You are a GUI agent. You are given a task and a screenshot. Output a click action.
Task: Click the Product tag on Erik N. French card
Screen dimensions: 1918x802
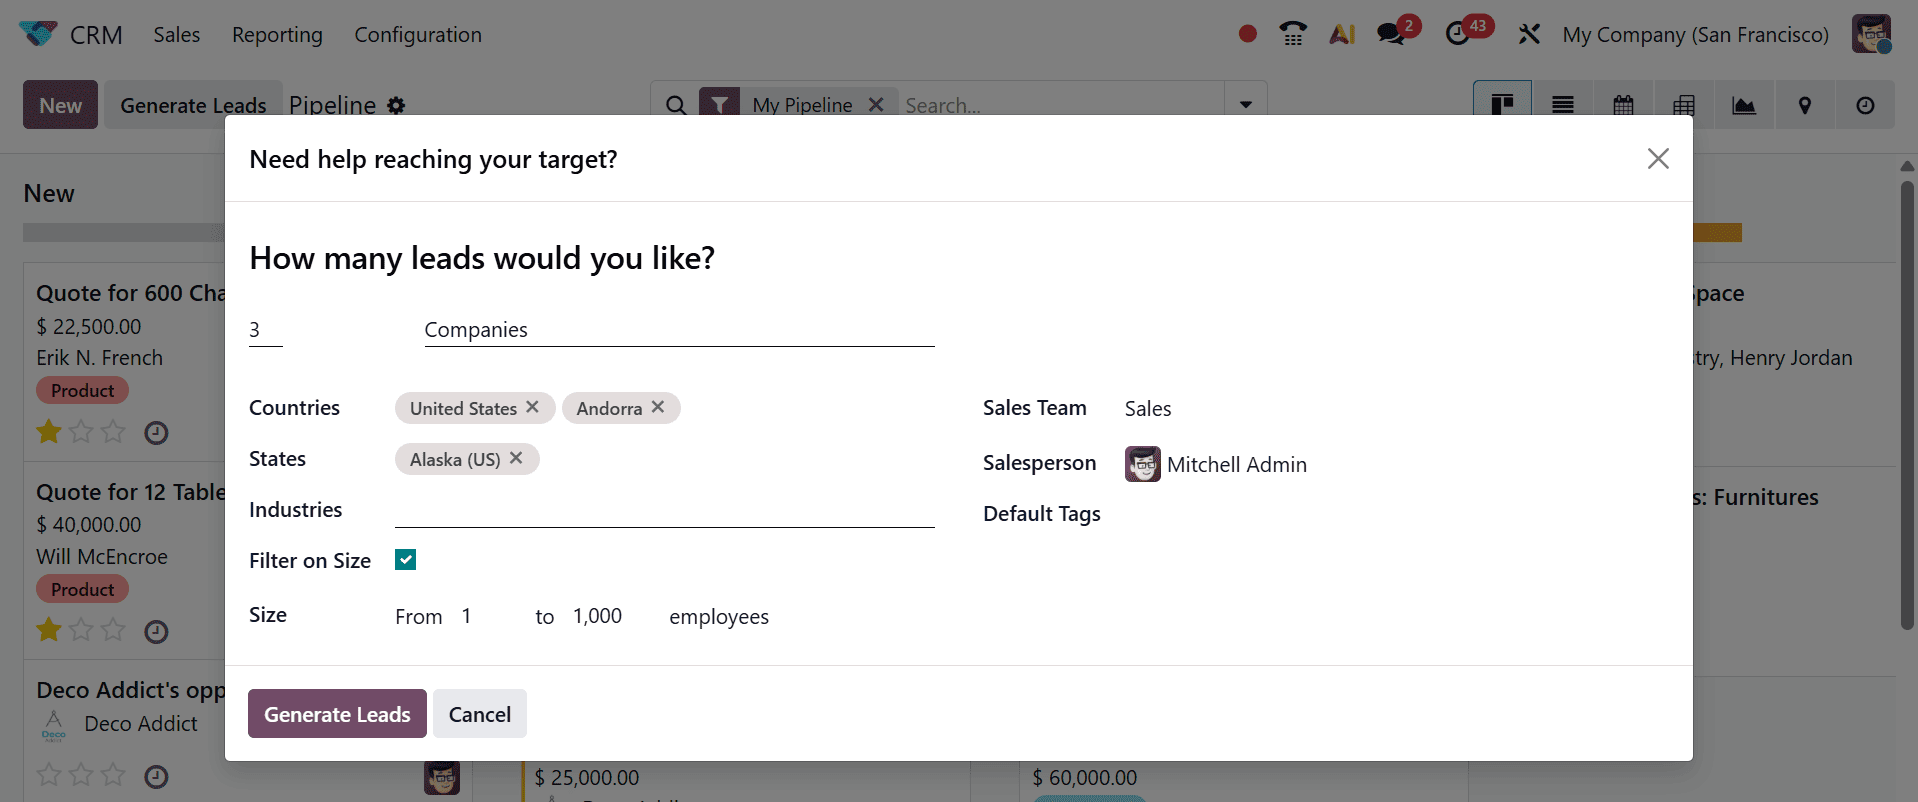tap(82, 390)
